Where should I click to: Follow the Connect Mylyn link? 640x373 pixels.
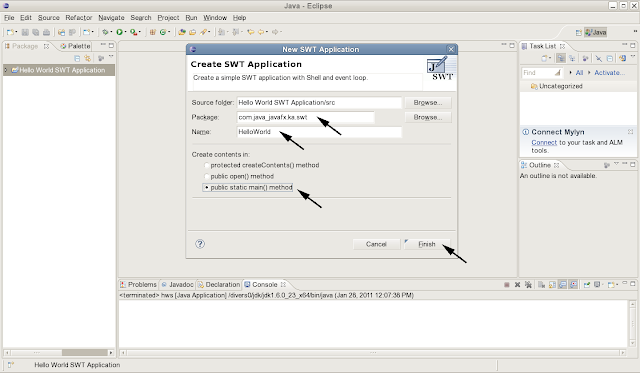coord(544,142)
